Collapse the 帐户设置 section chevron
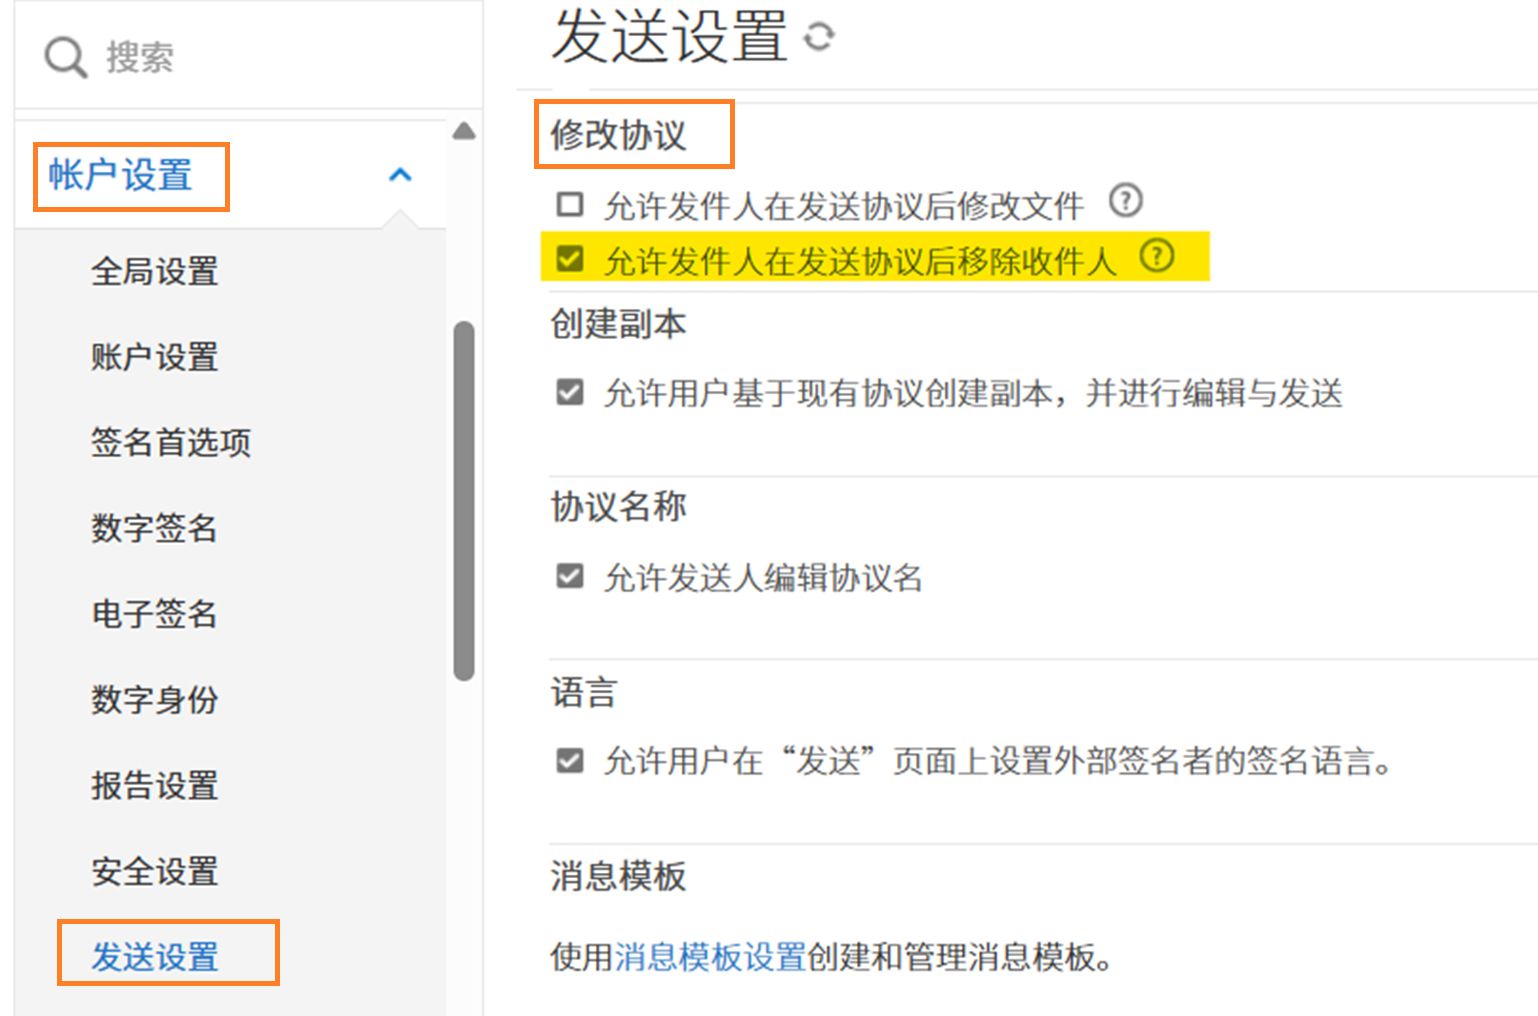The height and width of the screenshot is (1016, 1538). 401,173
